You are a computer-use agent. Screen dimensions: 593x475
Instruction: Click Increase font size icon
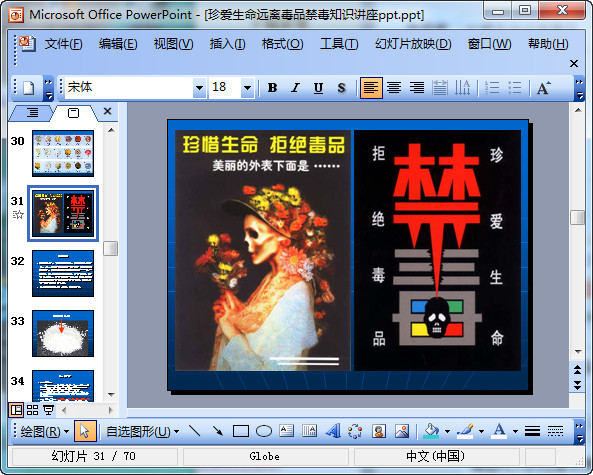544,88
